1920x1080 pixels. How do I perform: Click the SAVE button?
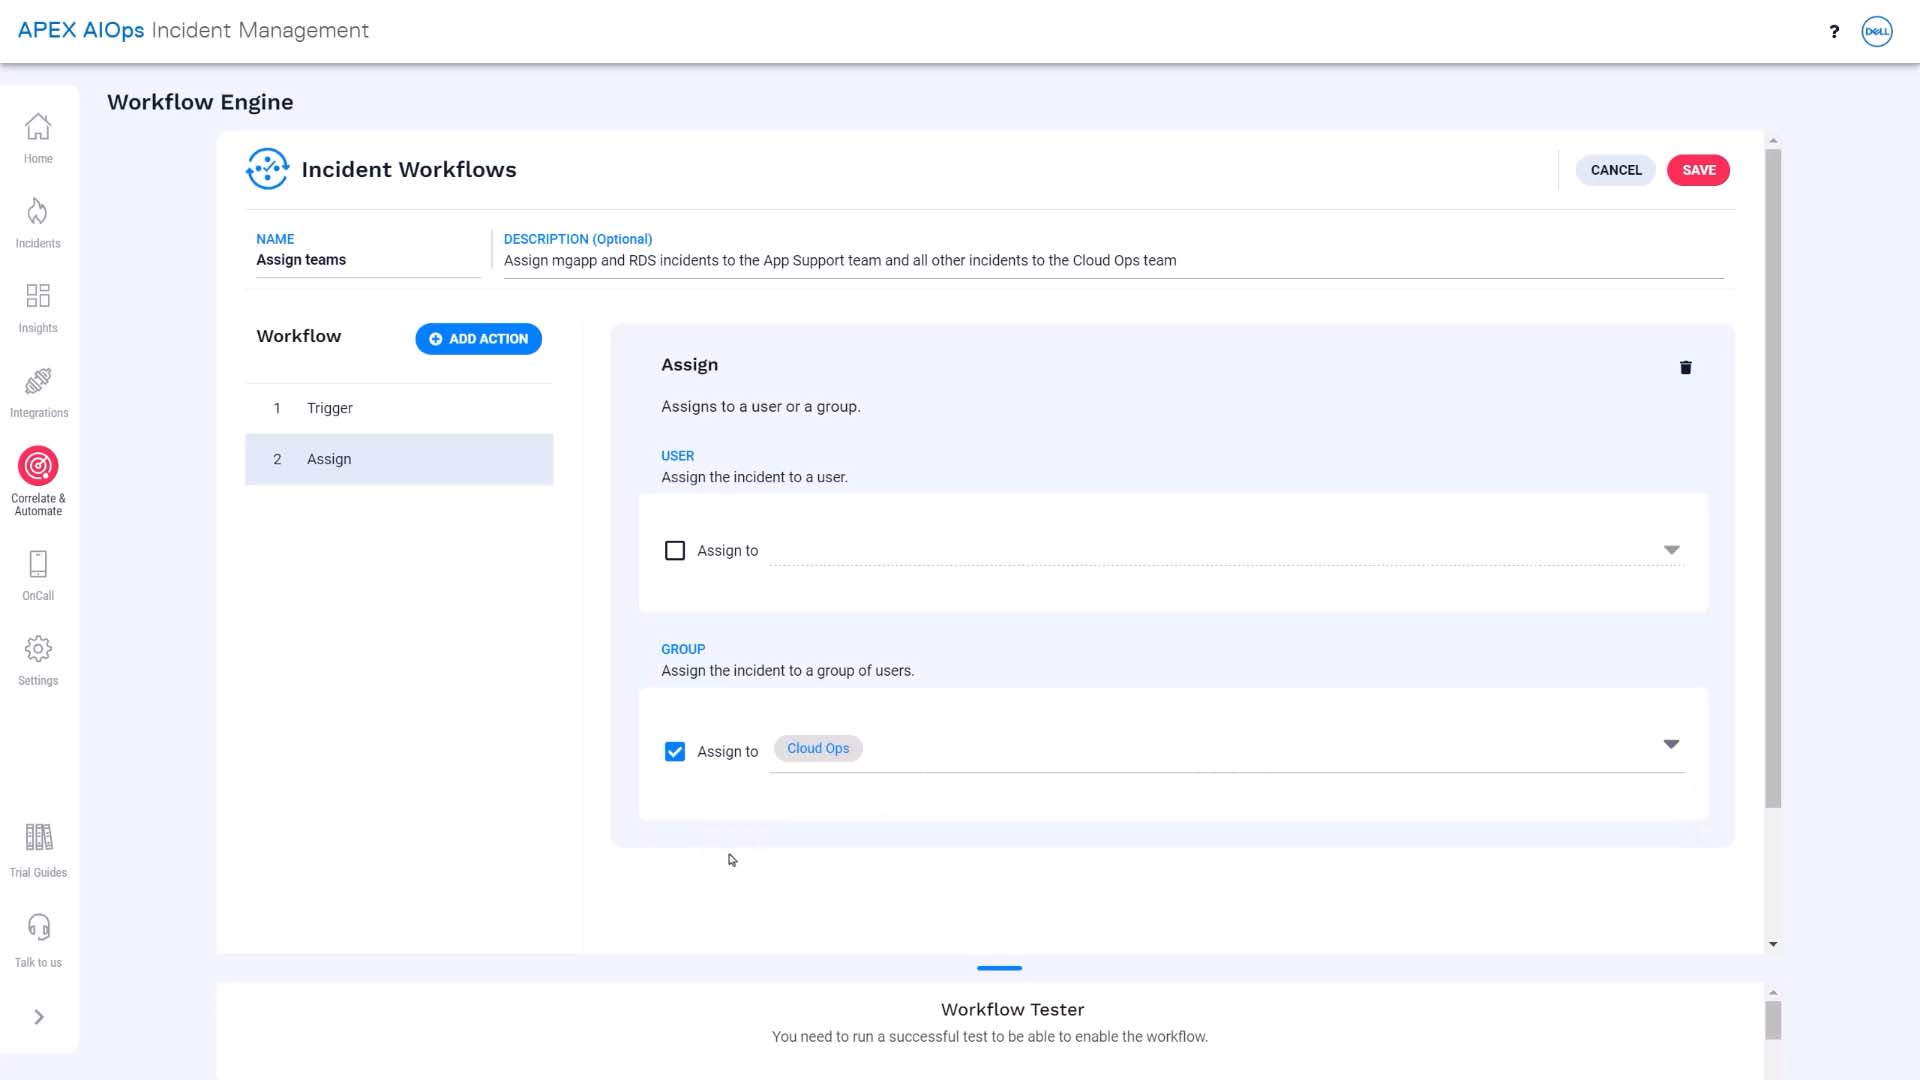(x=1698, y=170)
